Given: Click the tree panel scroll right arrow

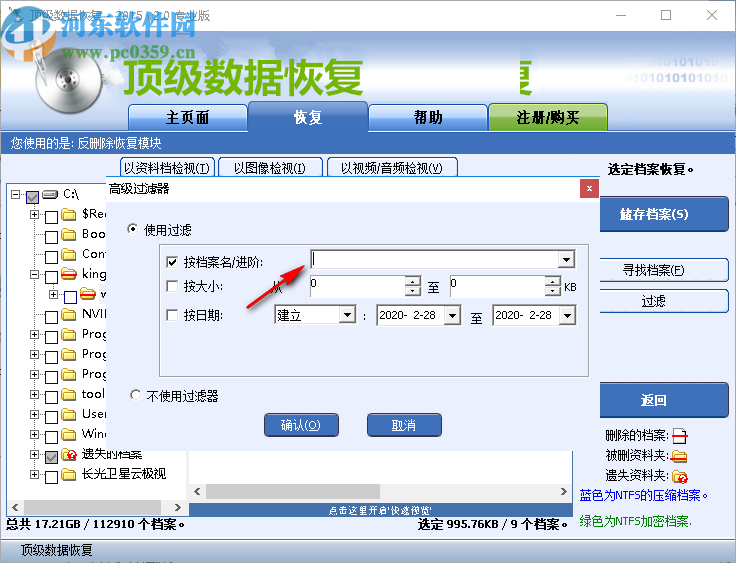Looking at the screenshot, I should (177, 507).
